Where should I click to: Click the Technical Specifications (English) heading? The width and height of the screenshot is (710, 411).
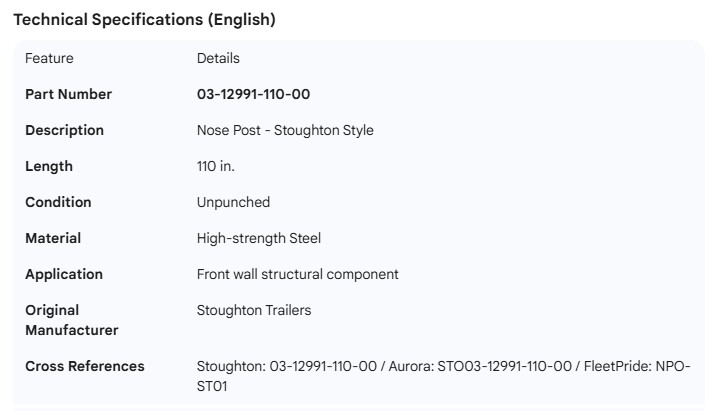pos(144,19)
